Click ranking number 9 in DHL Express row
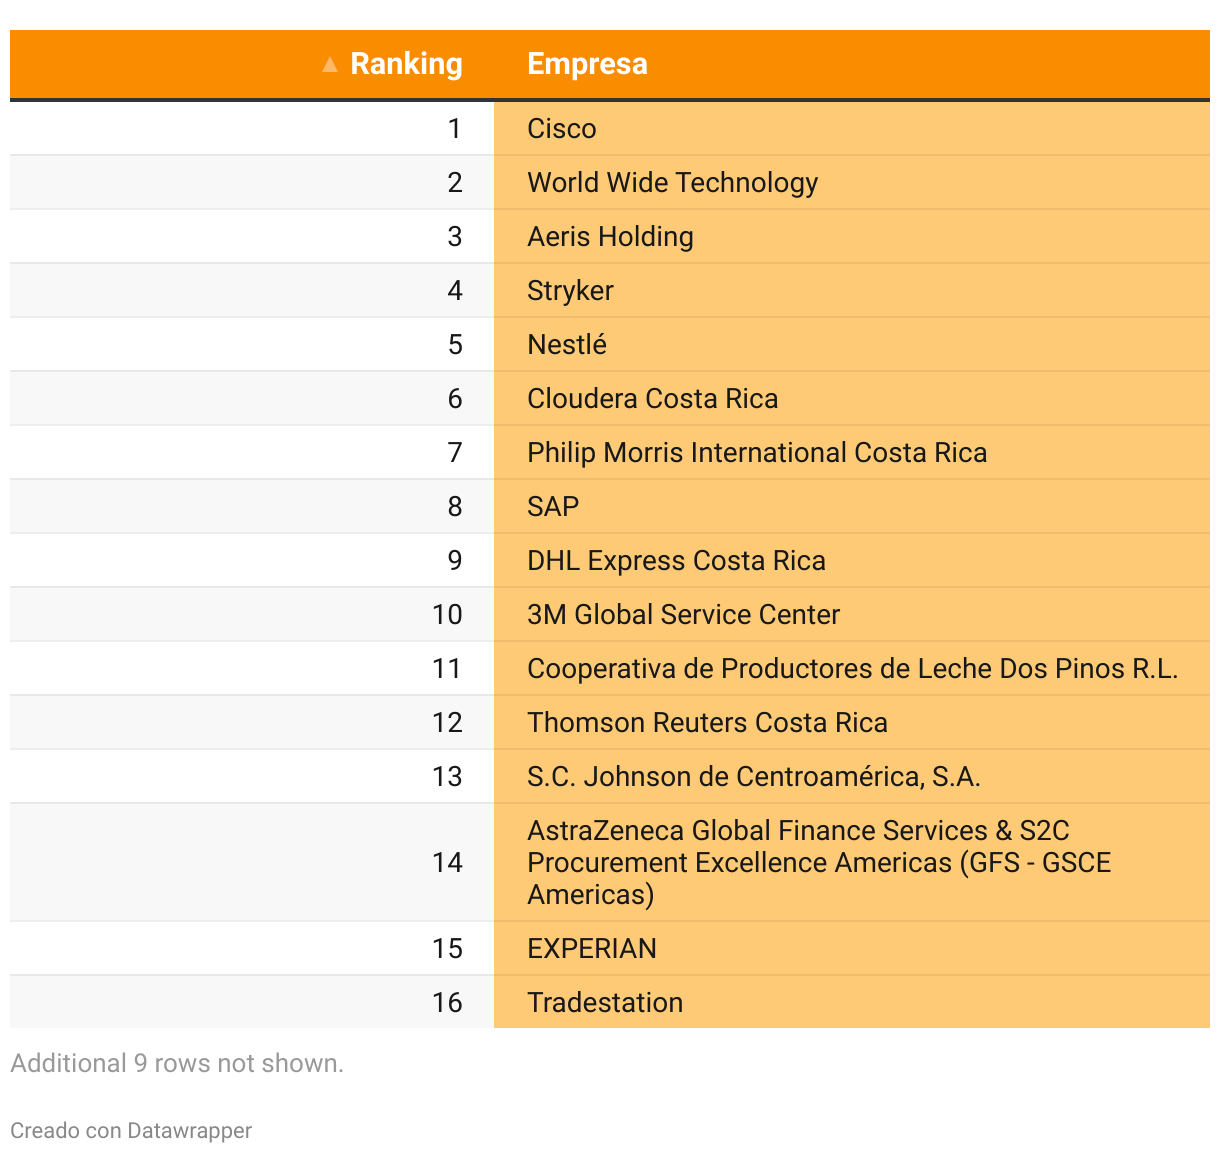Screen dimensions: 1220x1154 [455, 560]
